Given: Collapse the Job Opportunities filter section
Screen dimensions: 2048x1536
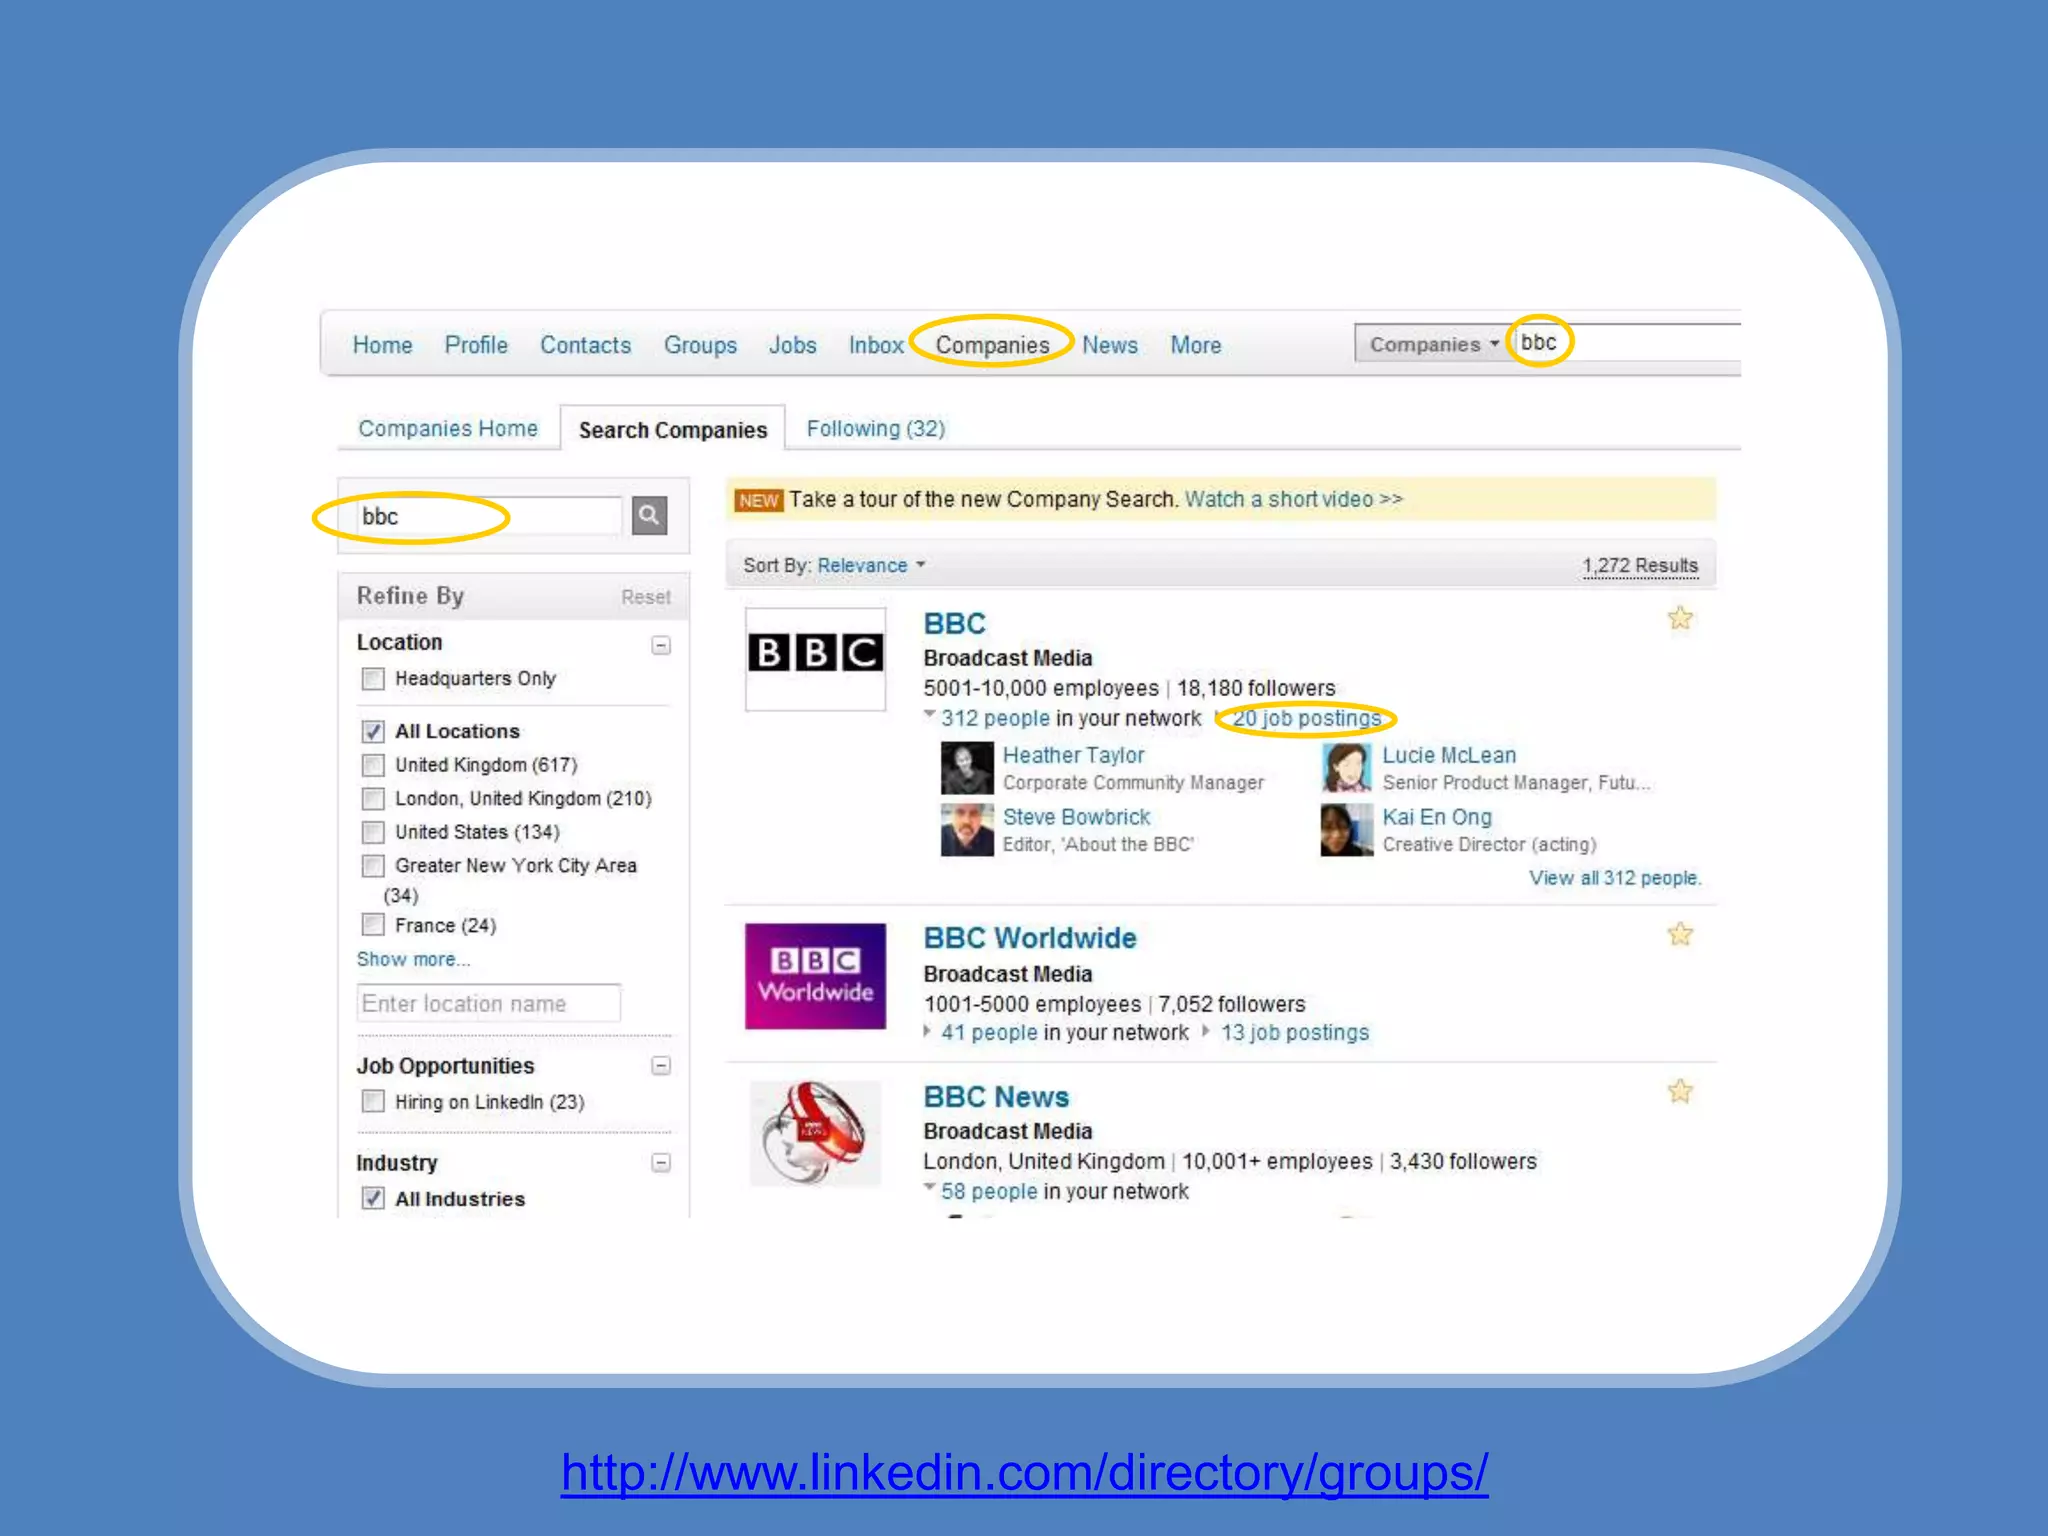Looking at the screenshot, I should point(661,1065).
